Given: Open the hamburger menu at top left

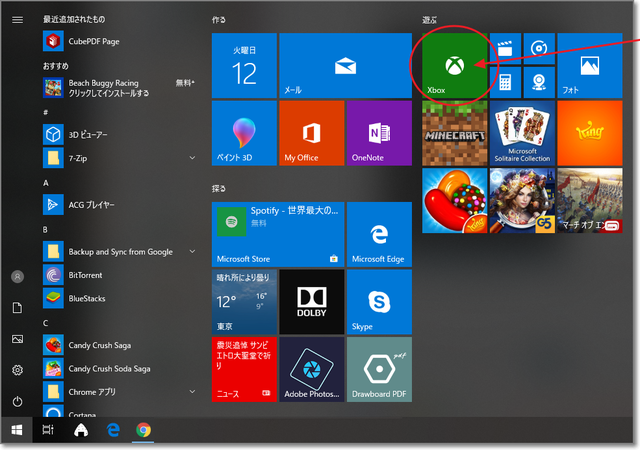Looking at the screenshot, I should point(17,20).
